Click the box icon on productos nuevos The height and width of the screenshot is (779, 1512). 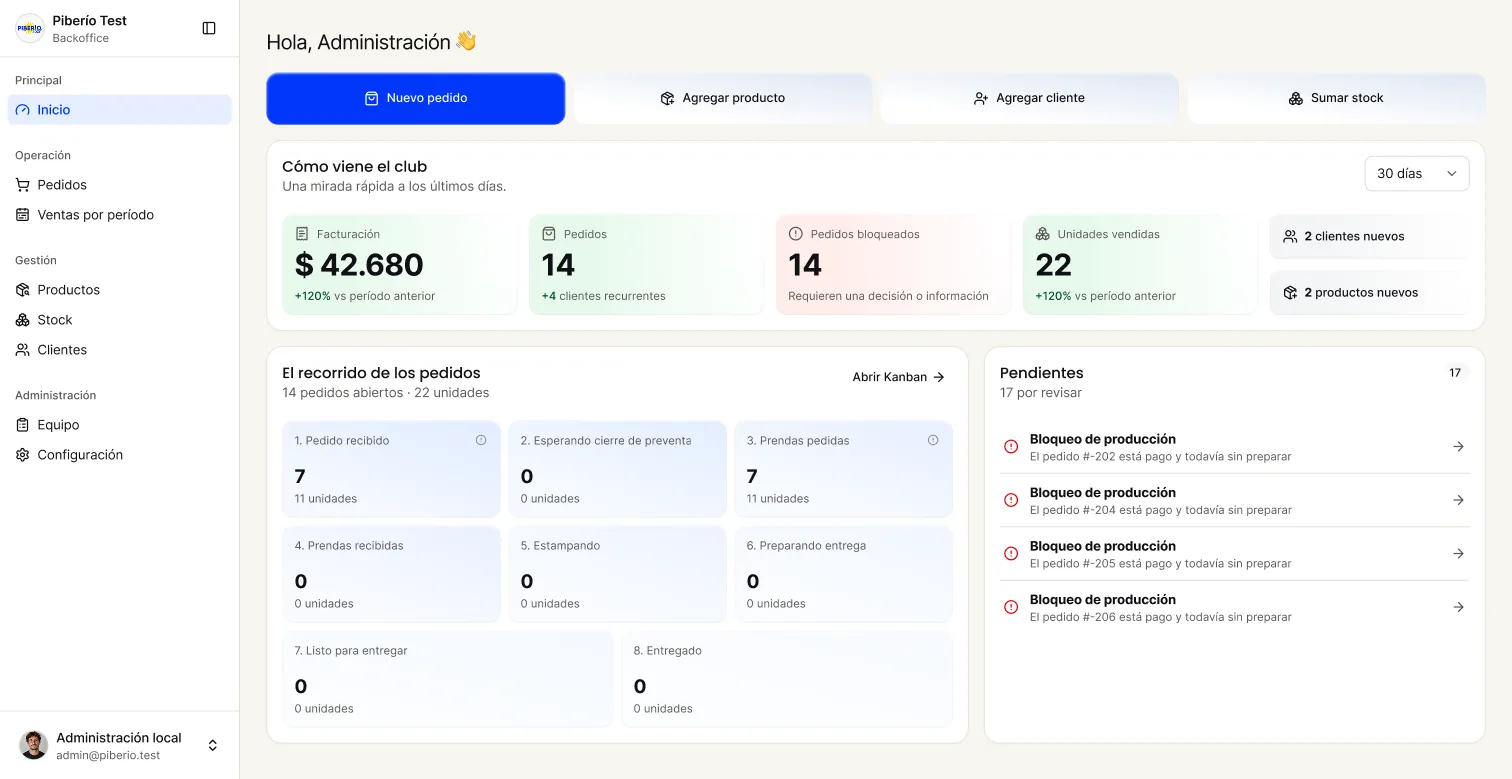(1290, 293)
